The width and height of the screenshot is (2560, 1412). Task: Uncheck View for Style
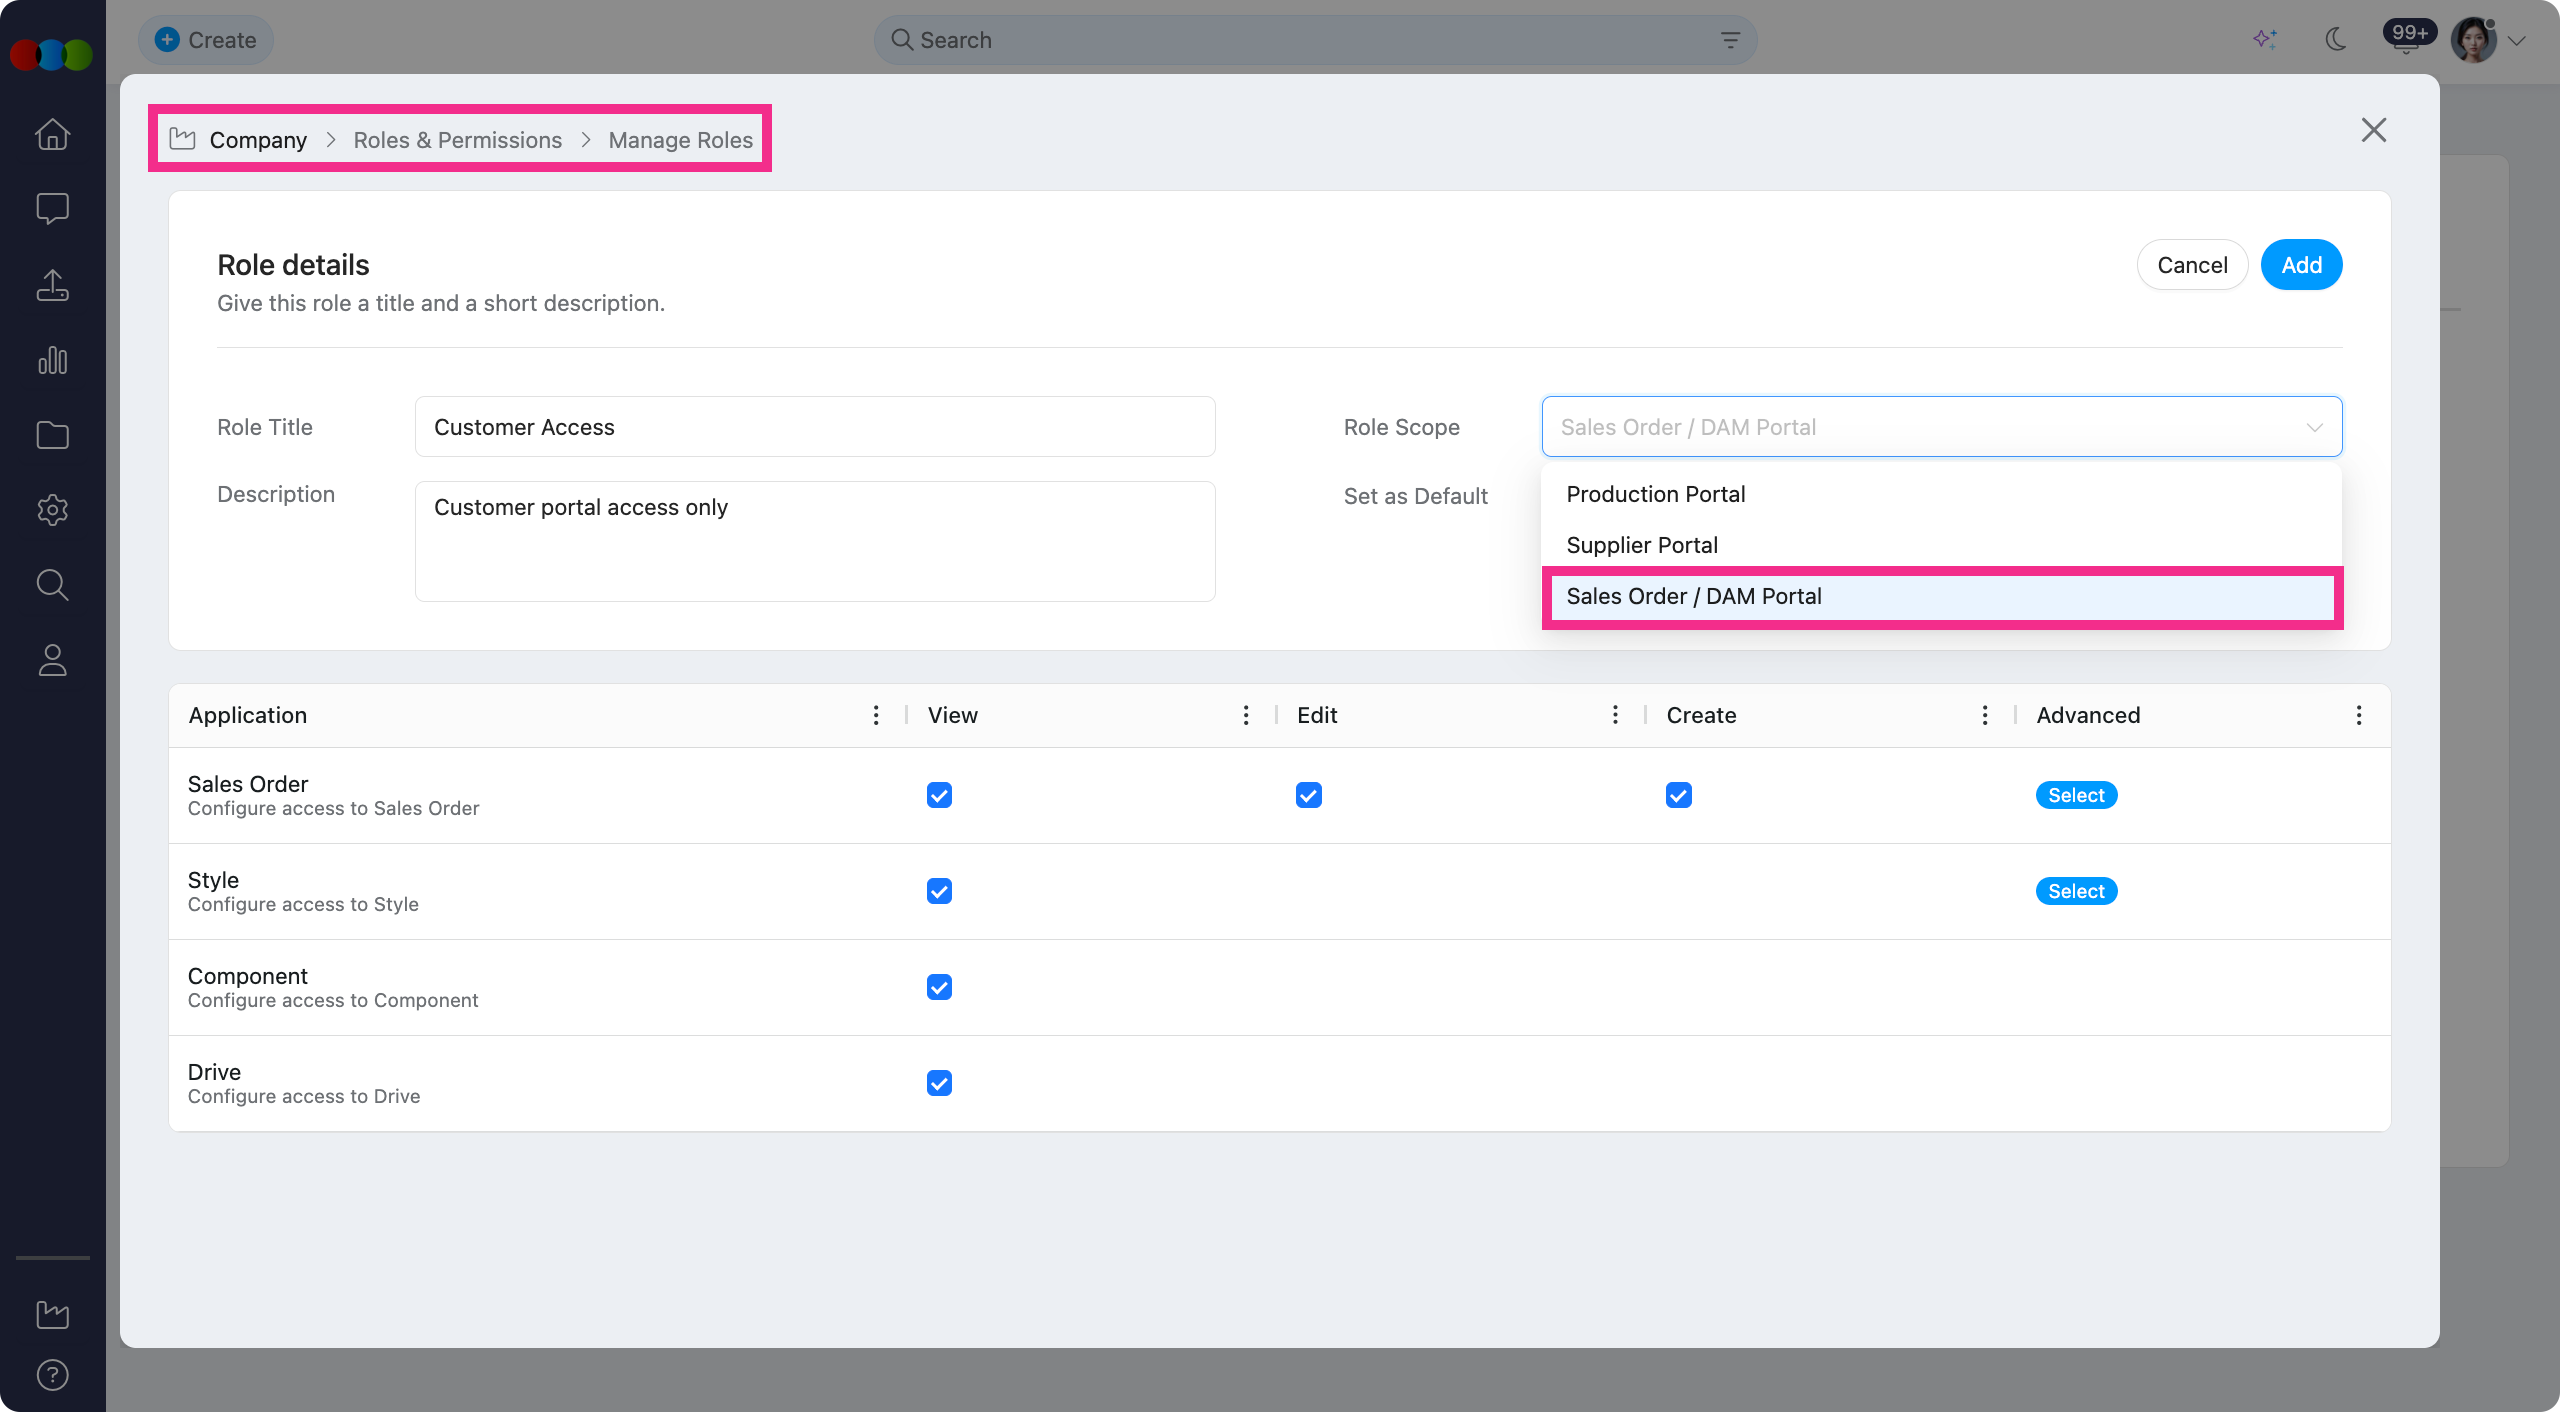tap(939, 891)
